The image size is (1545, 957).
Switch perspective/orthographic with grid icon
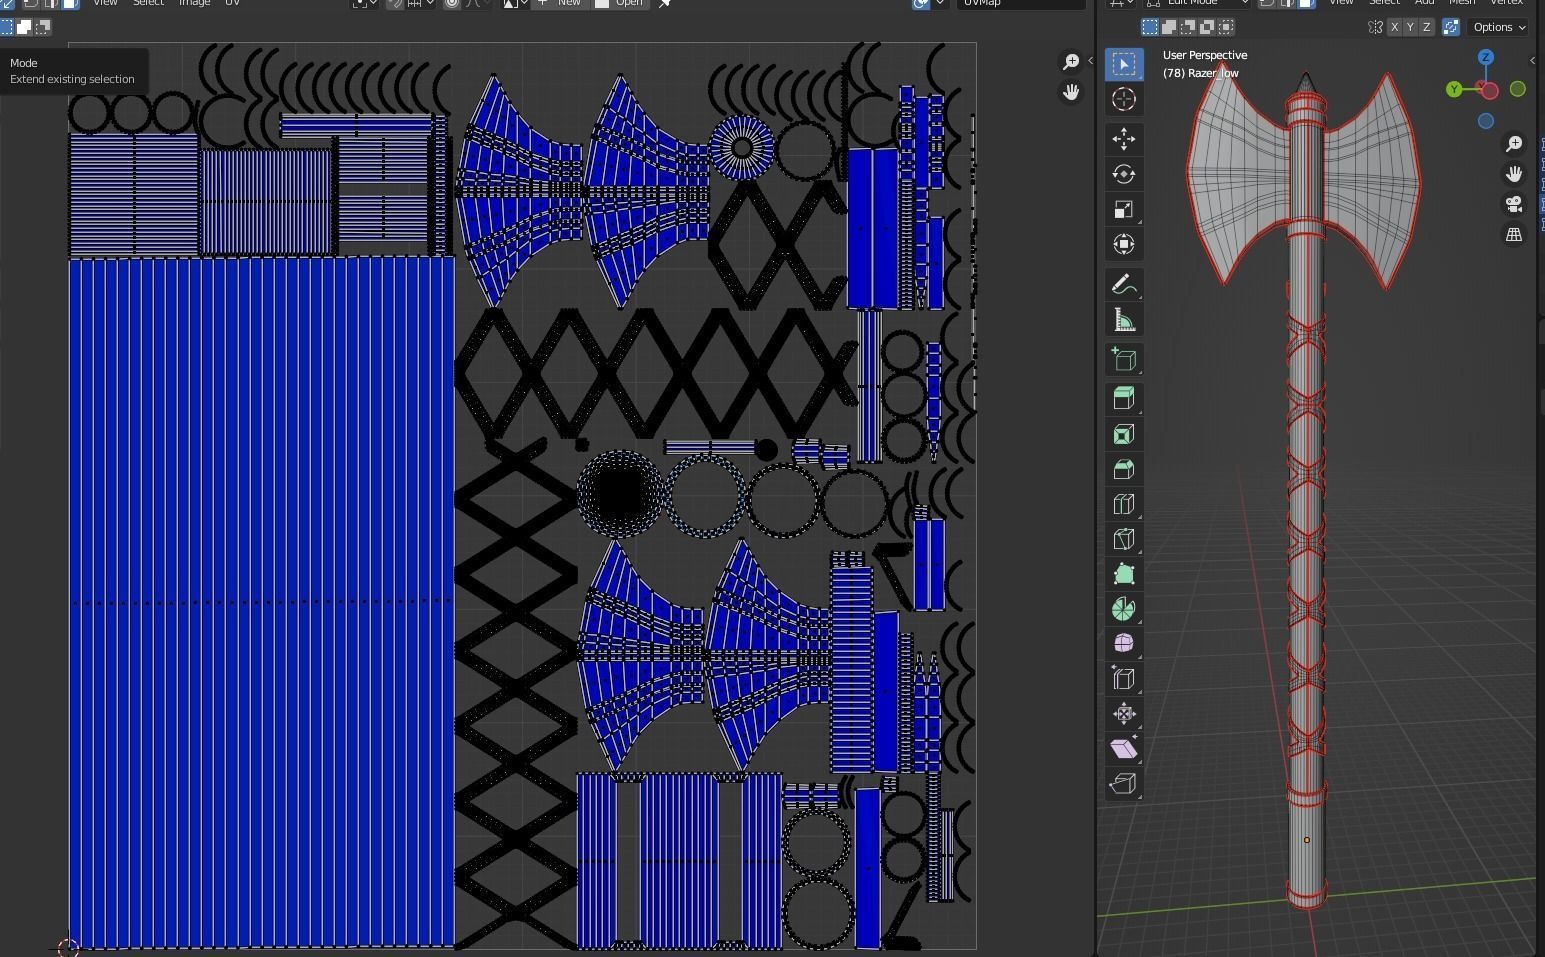(x=1514, y=234)
